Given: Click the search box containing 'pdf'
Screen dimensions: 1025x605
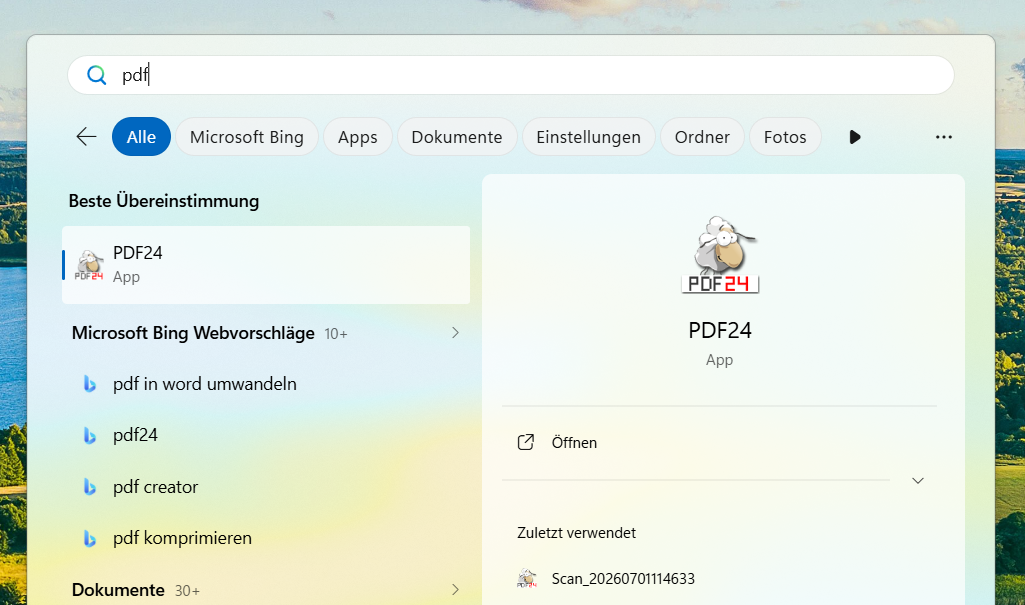Looking at the screenshot, I should 511,75.
